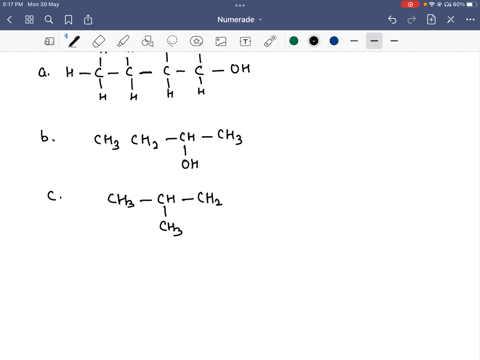The image size is (480, 360).
Task: Tap the battery status indicator
Action: click(x=472, y=4)
